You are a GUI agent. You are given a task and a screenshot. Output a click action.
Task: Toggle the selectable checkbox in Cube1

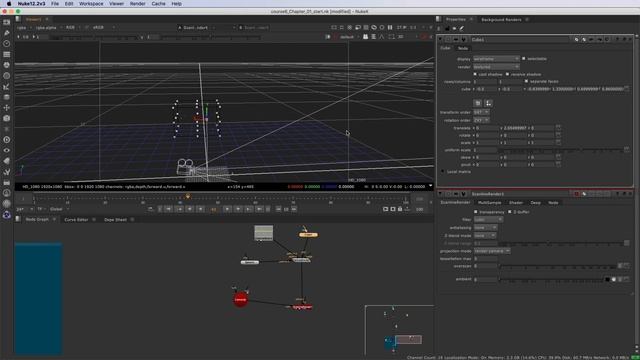tap(524, 59)
